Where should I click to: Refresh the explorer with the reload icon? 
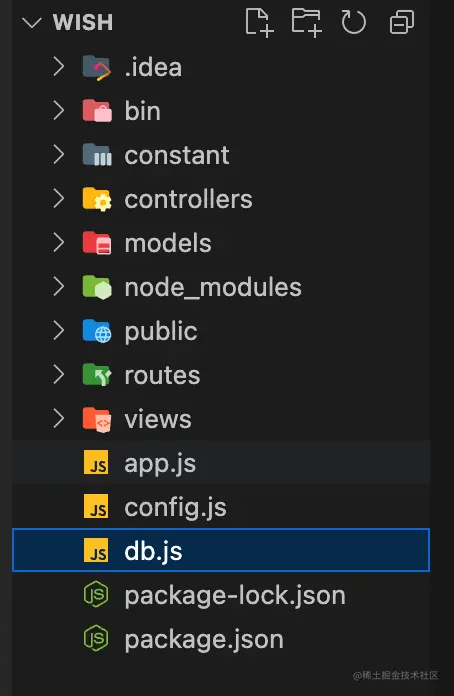point(354,22)
